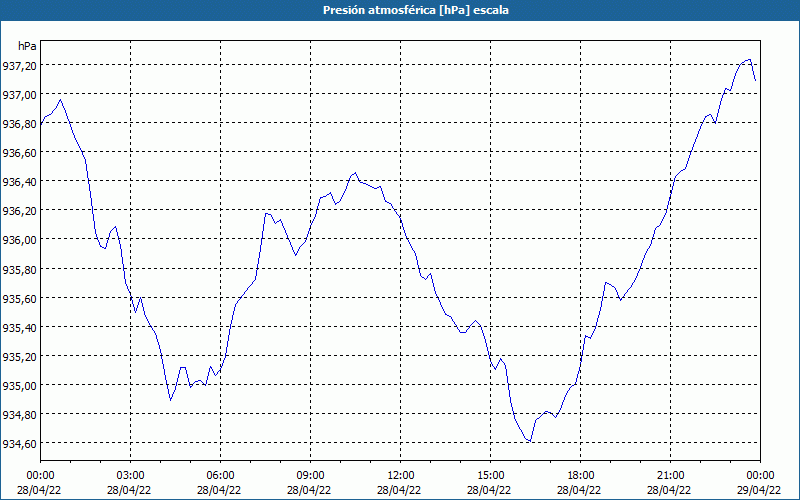Image resolution: width=800 pixels, height=500 pixels.
Task: Click the pressure curve minimum near 16:00
Action: pyautogui.click(x=531, y=441)
